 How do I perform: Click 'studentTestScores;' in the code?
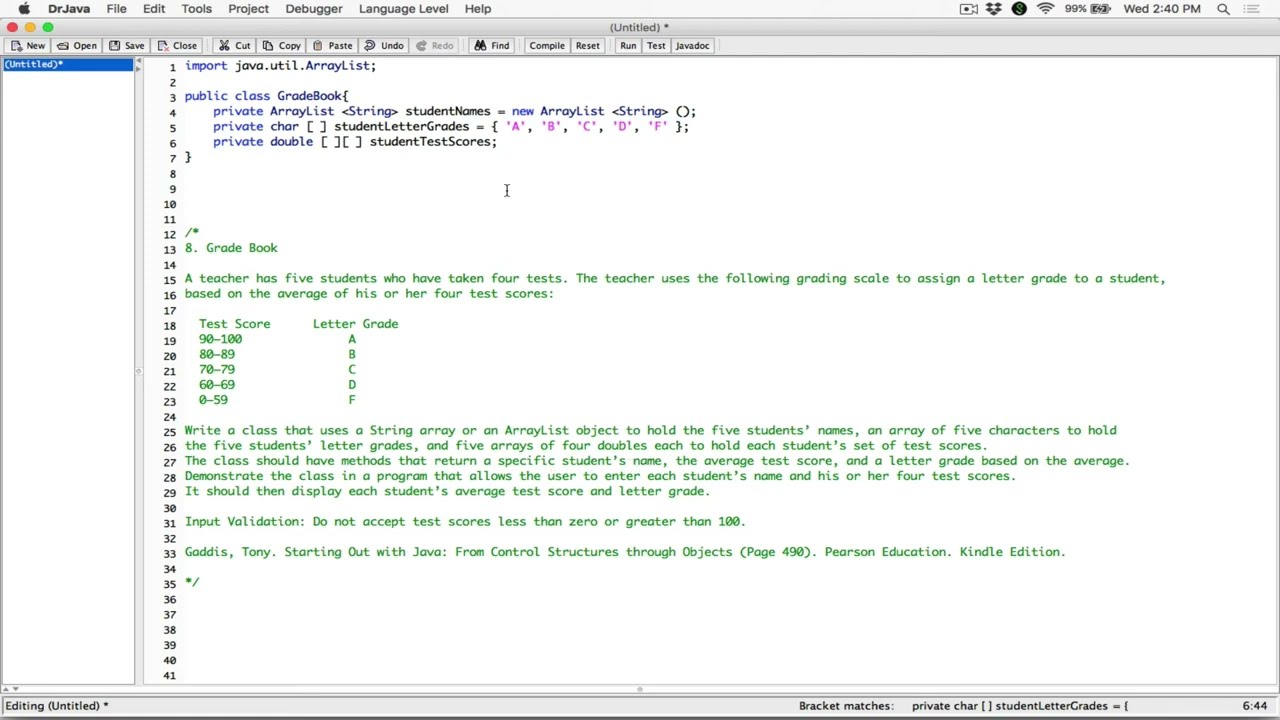point(433,142)
